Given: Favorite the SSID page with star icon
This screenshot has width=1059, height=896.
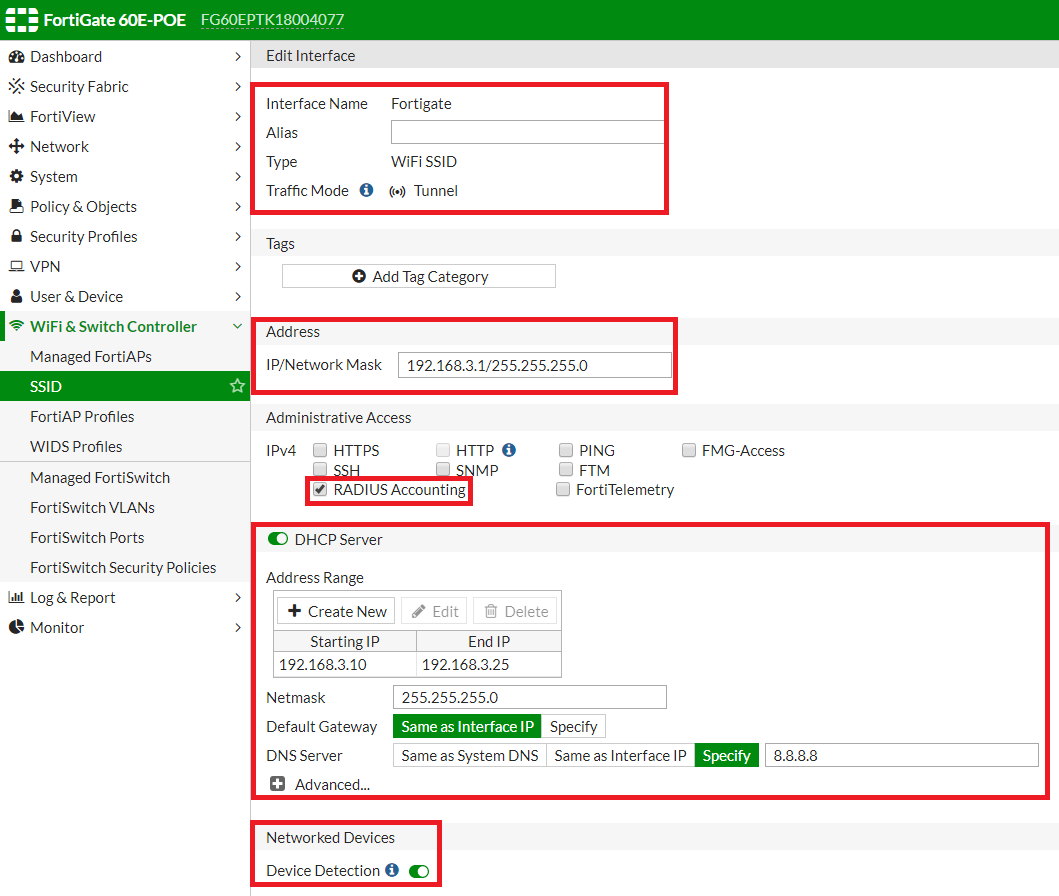Looking at the screenshot, I should coord(237,386).
